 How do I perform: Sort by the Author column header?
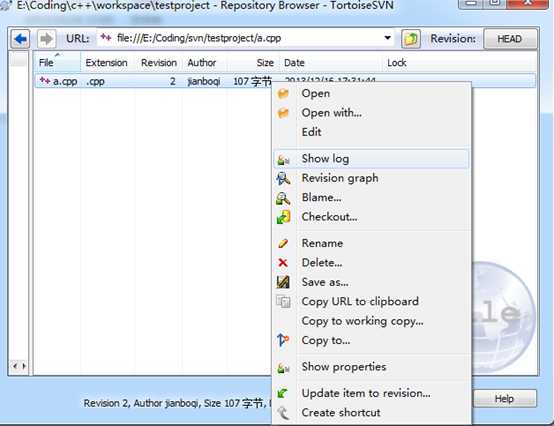tap(204, 63)
